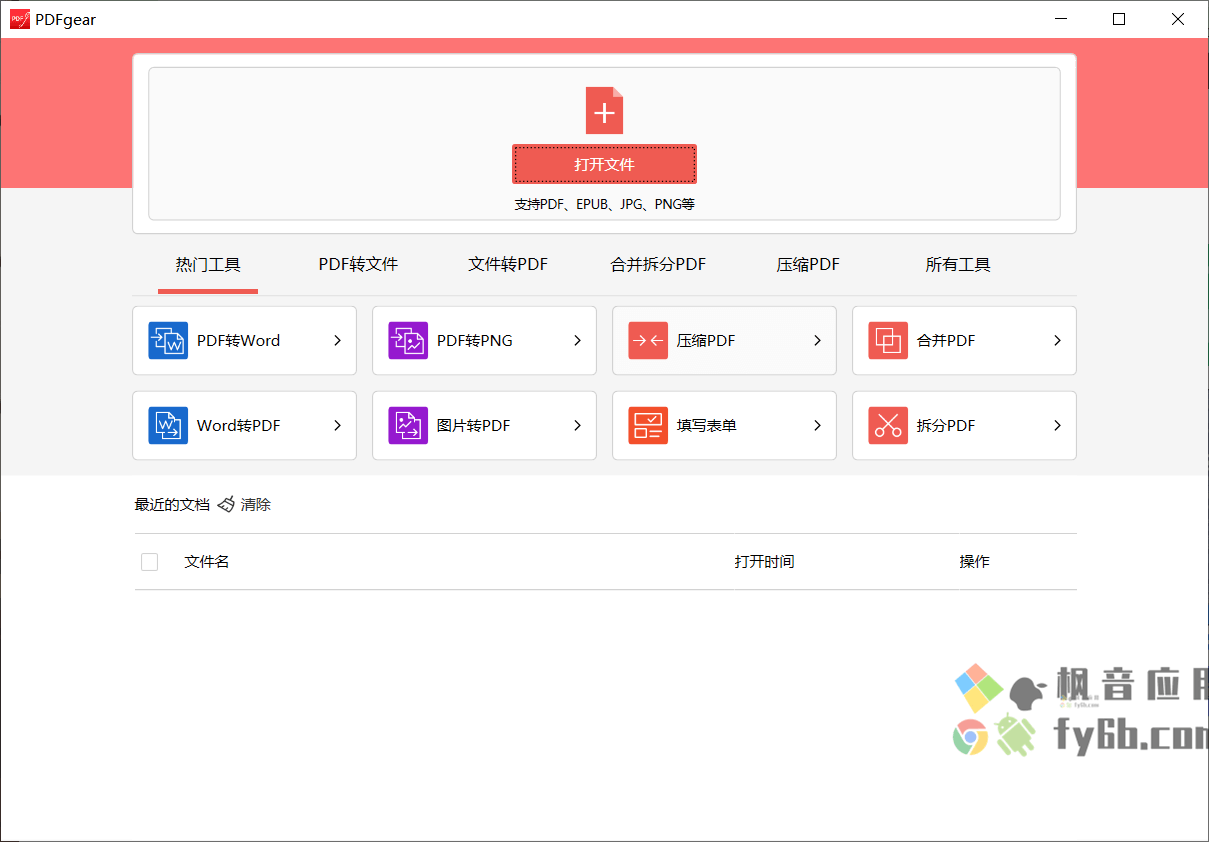Choose the 填写表单 card label
Viewport: 1209px width, 842px height.
(707, 426)
